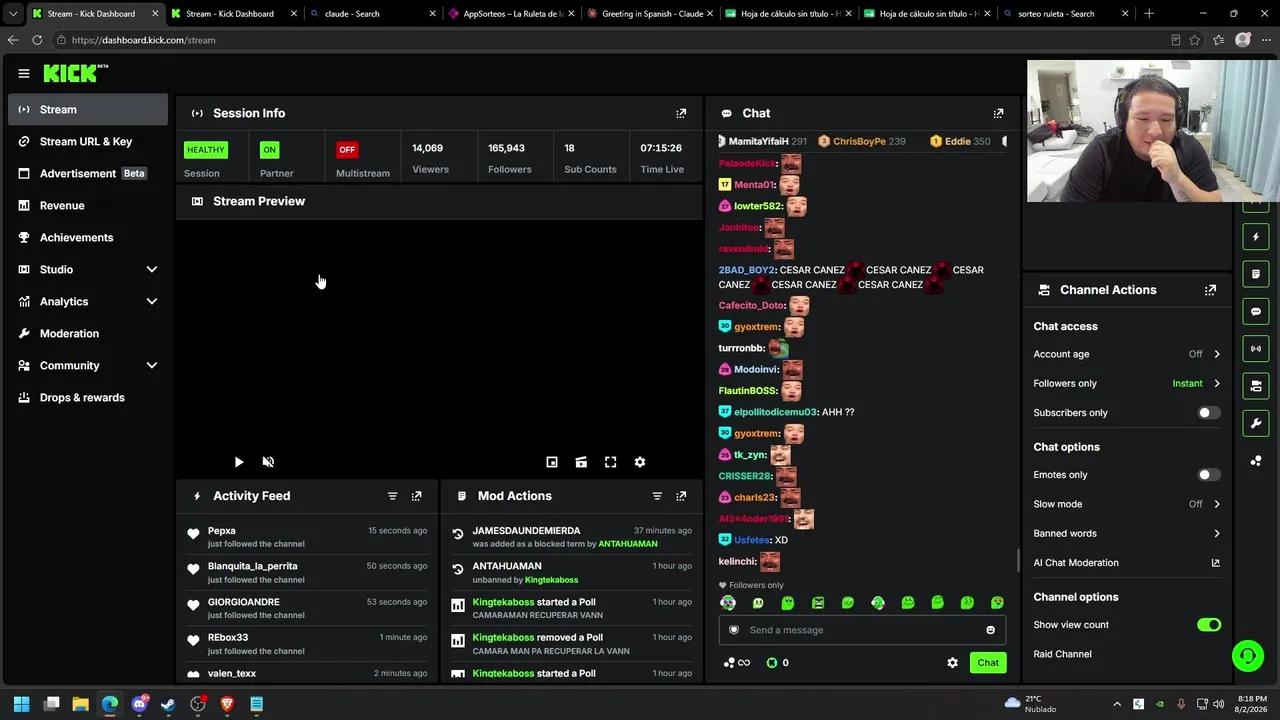Screen dimensions: 1280x720
Task: Open the emote picker in the message box
Action: coord(991,630)
